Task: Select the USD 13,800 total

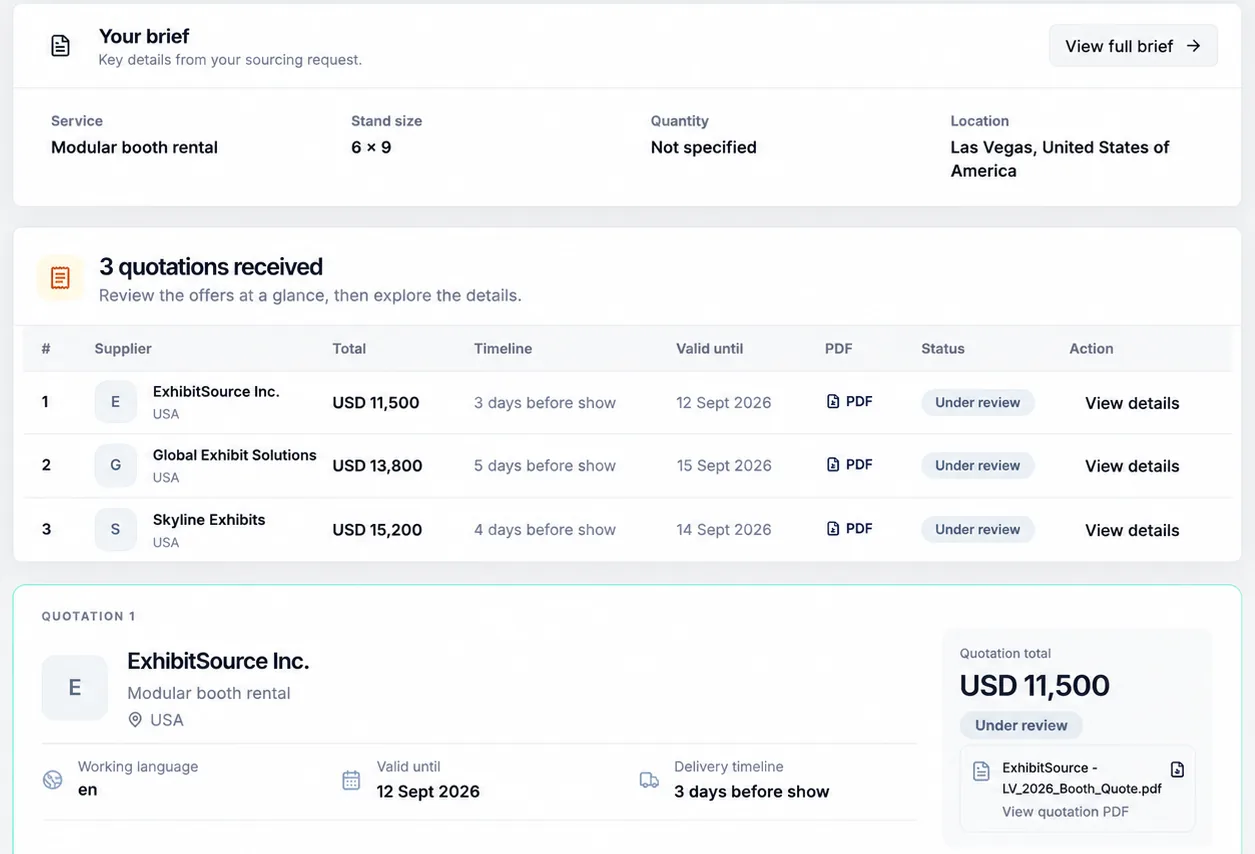Action: [x=377, y=466]
